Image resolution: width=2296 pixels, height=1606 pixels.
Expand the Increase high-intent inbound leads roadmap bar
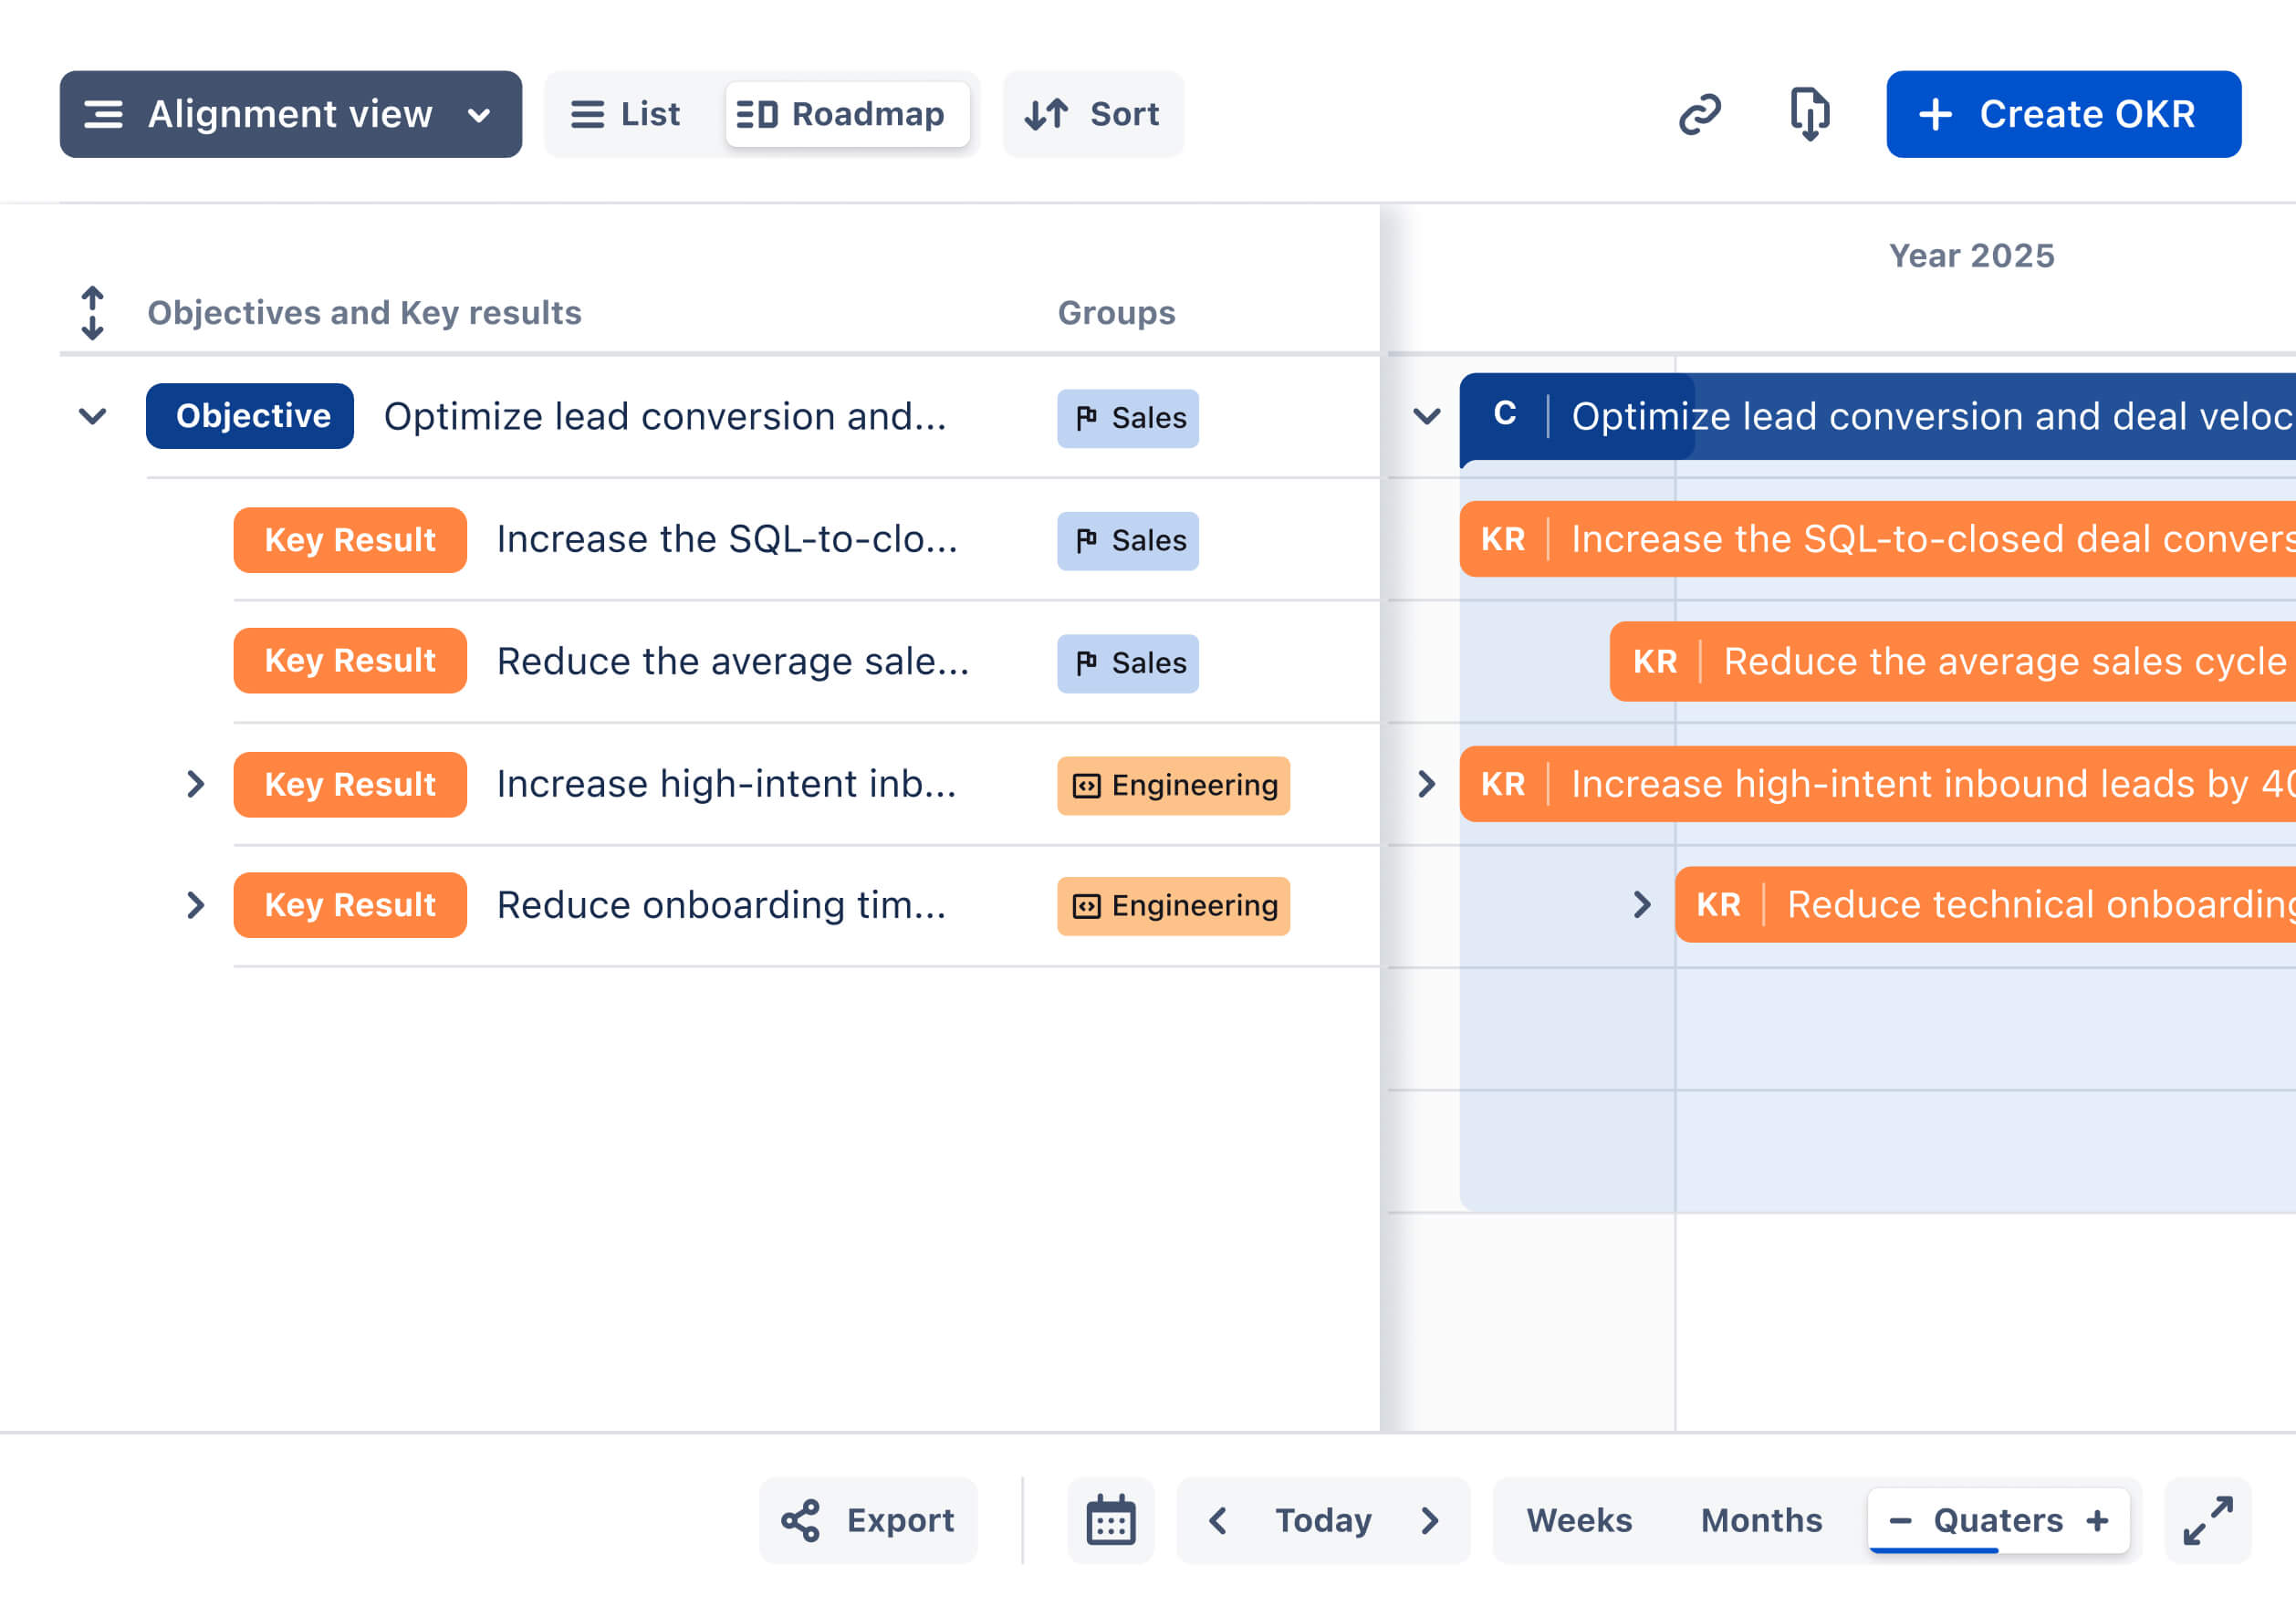1427,784
